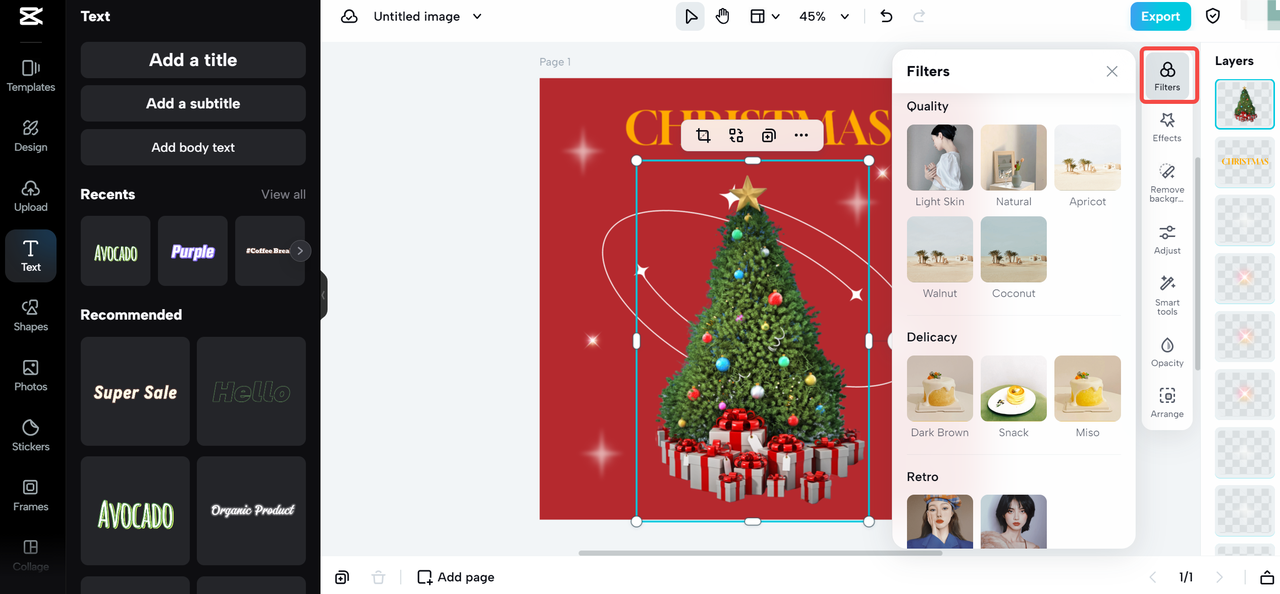Collapse the left text panel handle
The height and width of the screenshot is (594, 1280).
click(323, 295)
